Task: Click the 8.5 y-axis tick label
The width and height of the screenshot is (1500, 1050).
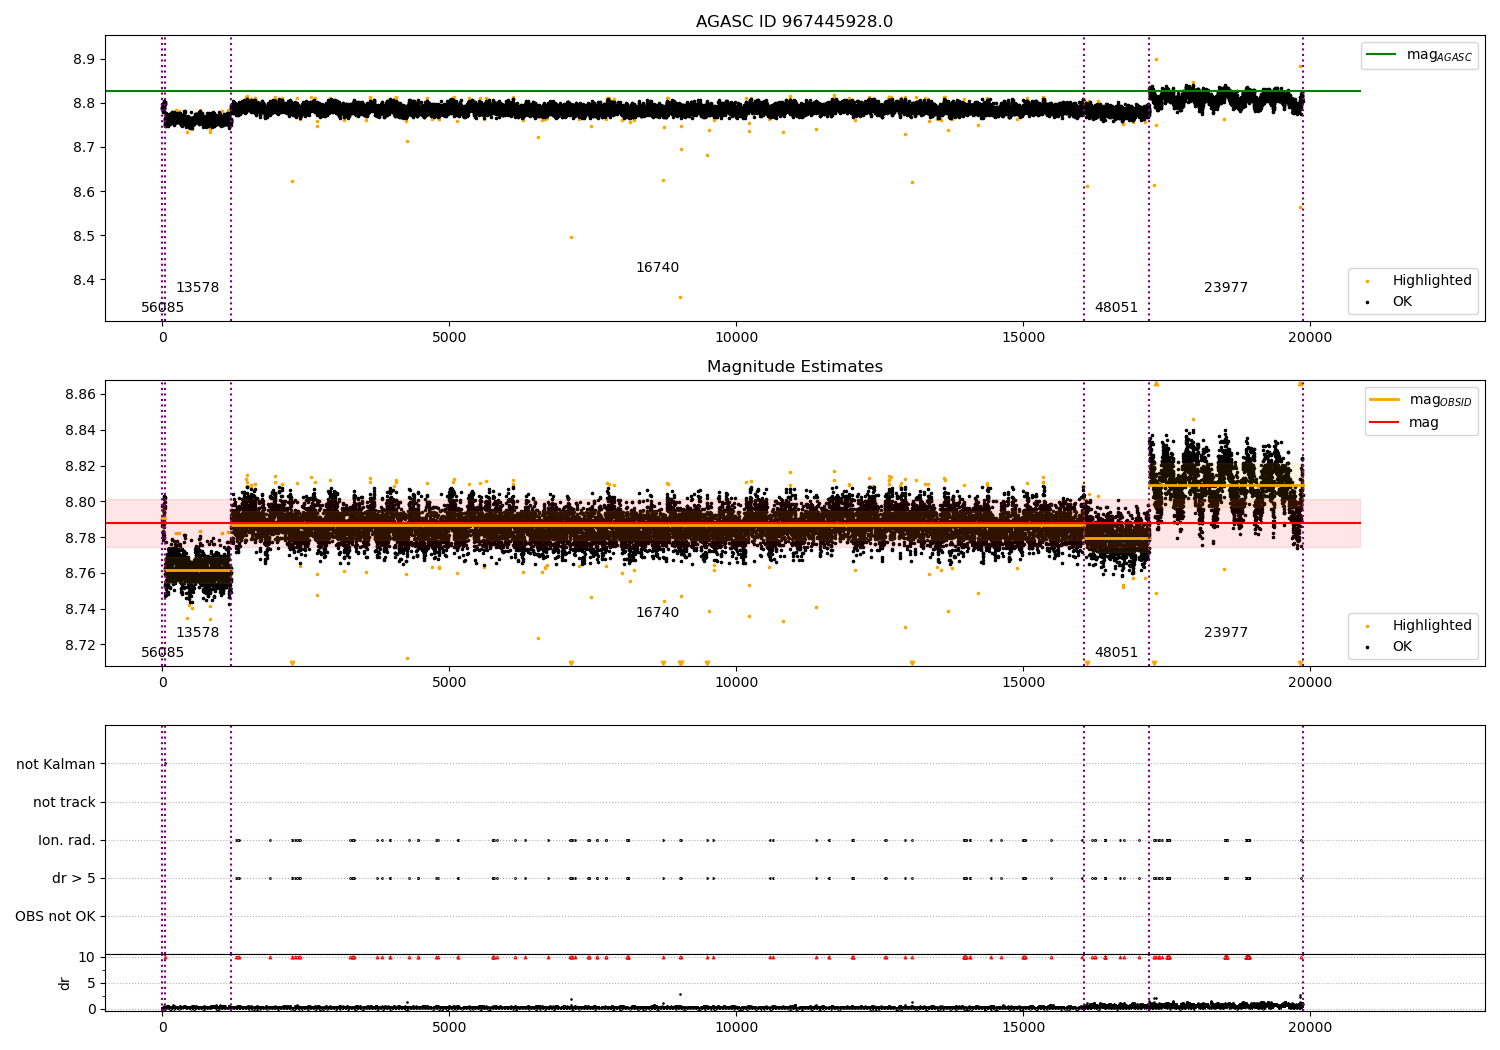Action: (x=84, y=236)
